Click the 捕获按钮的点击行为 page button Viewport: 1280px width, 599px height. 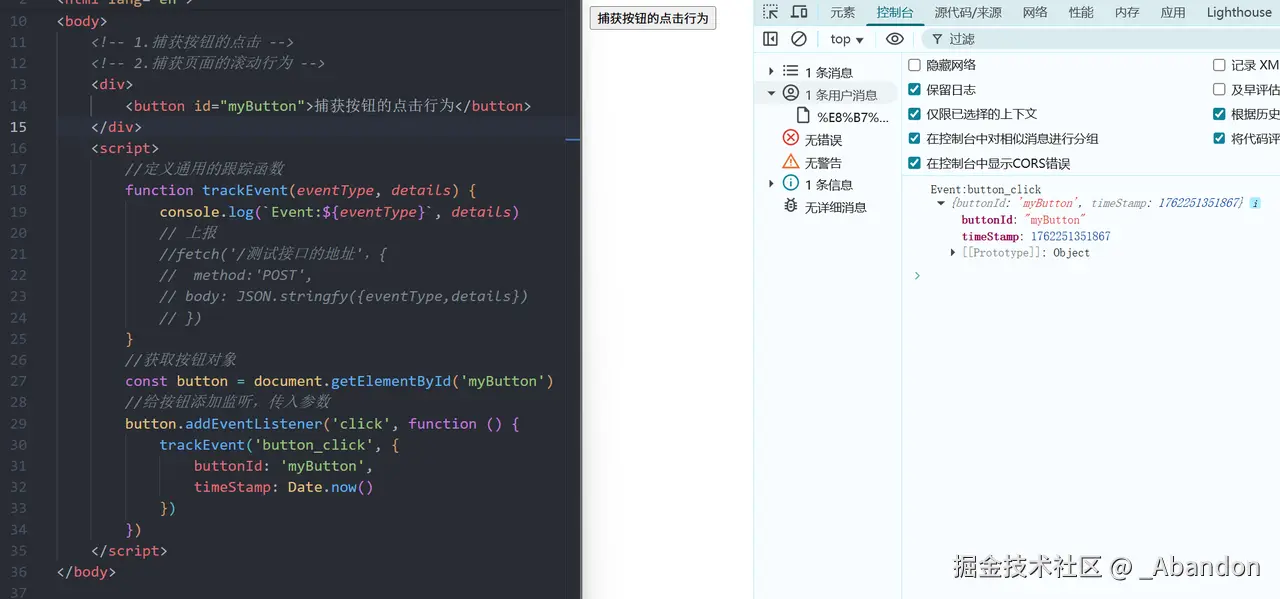coord(653,18)
